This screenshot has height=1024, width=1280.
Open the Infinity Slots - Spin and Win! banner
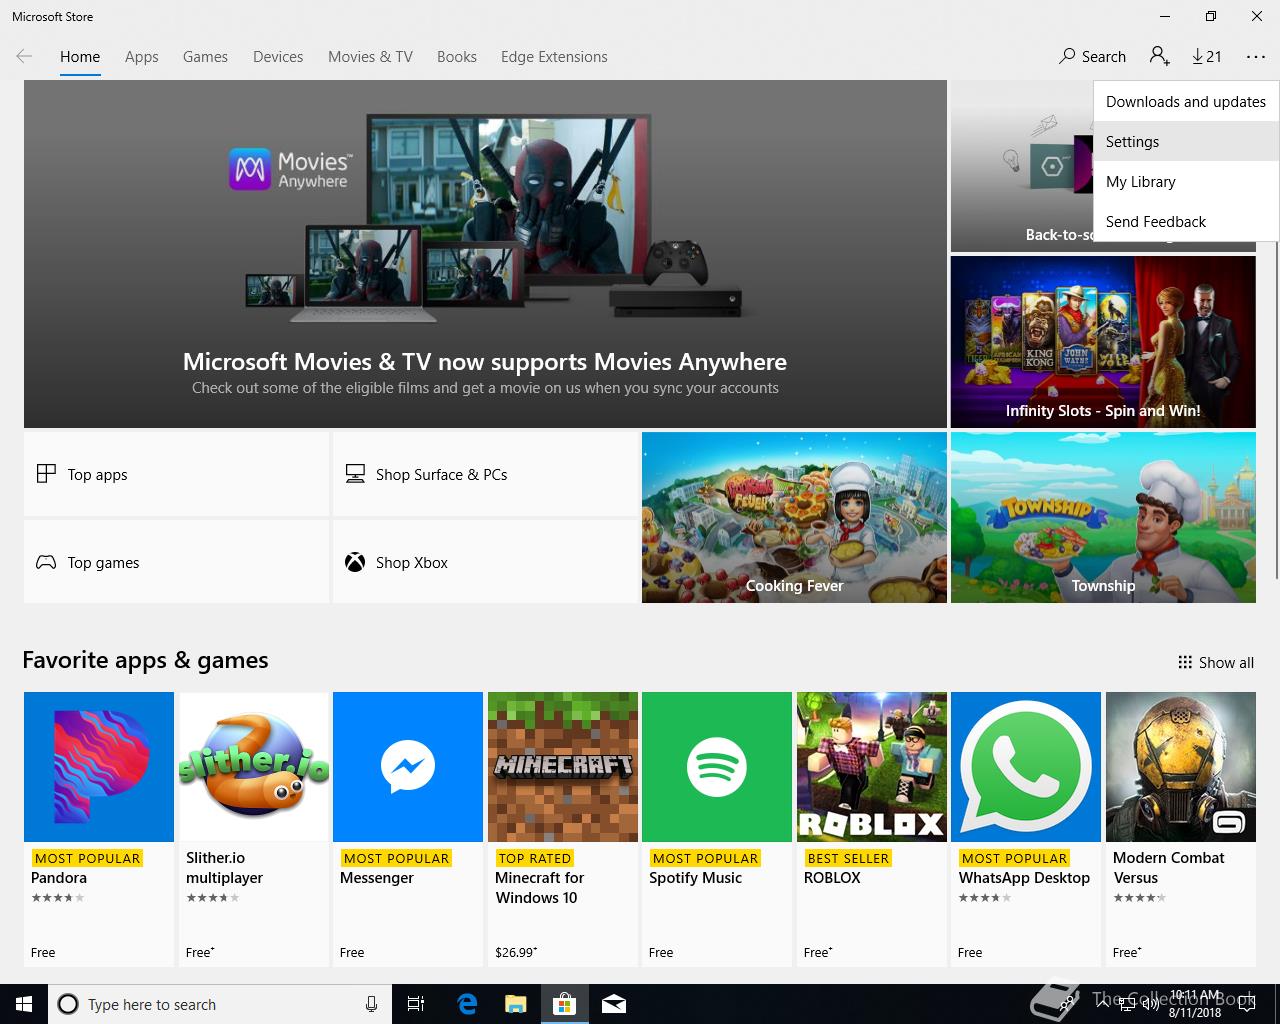pos(1103,342)
